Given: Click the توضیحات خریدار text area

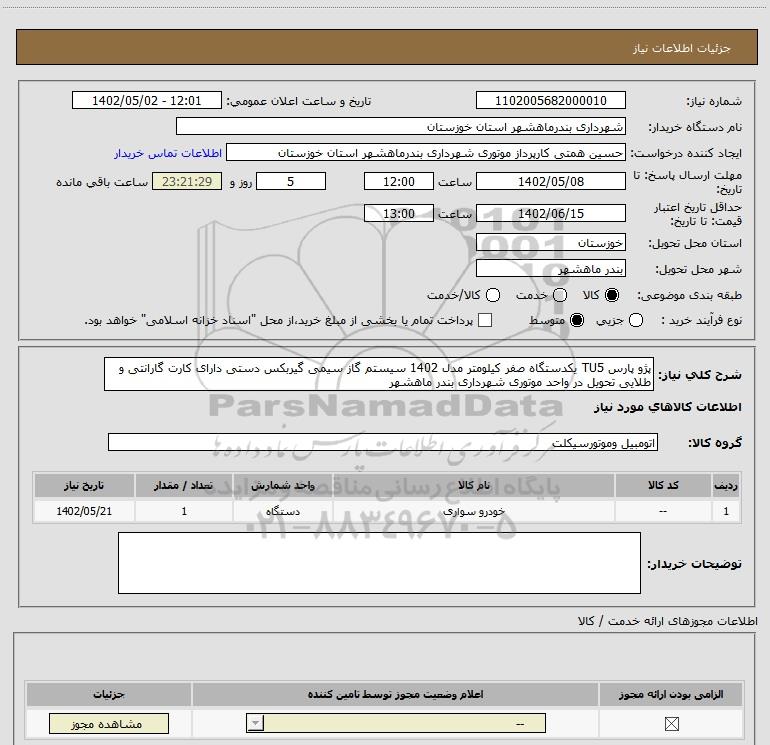Looking at the screenshot, I should [379, 563].
